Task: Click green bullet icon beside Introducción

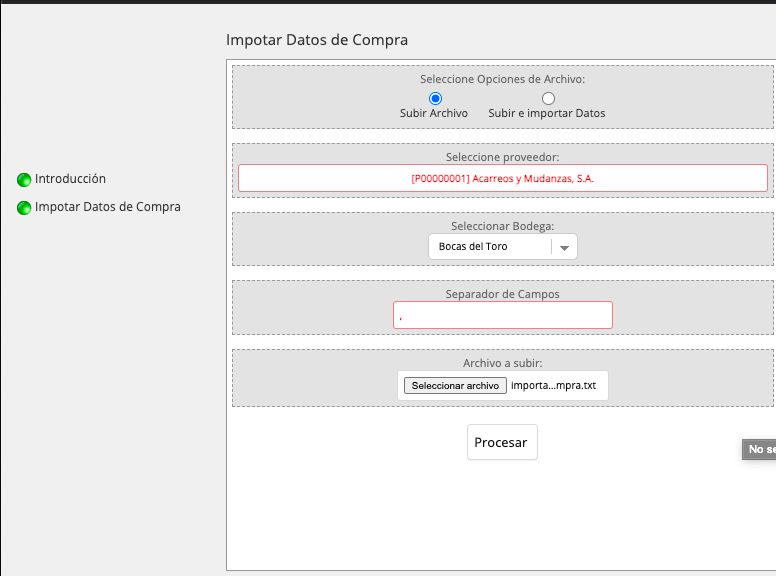Action: coord(24,180)
